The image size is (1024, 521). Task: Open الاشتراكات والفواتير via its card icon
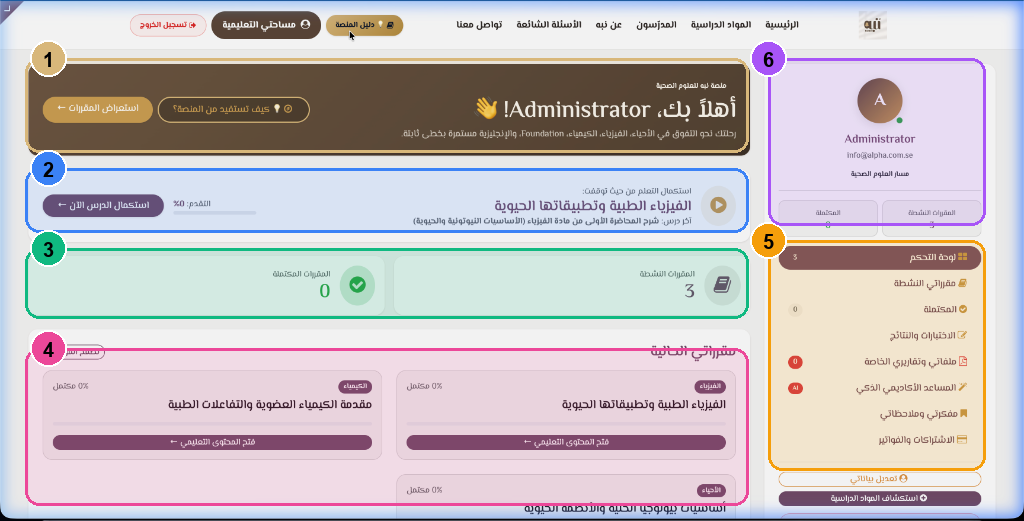pyautogui.click(x=962, y=440)
